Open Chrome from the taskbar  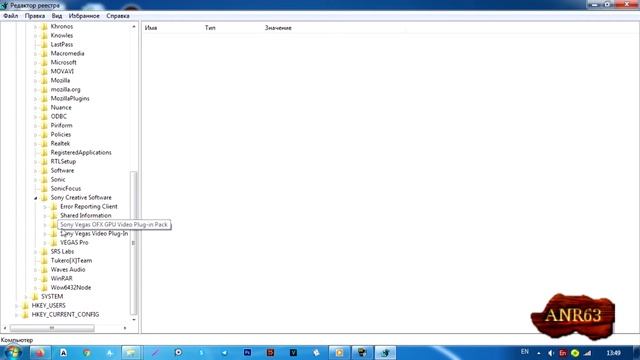(87, 353)
